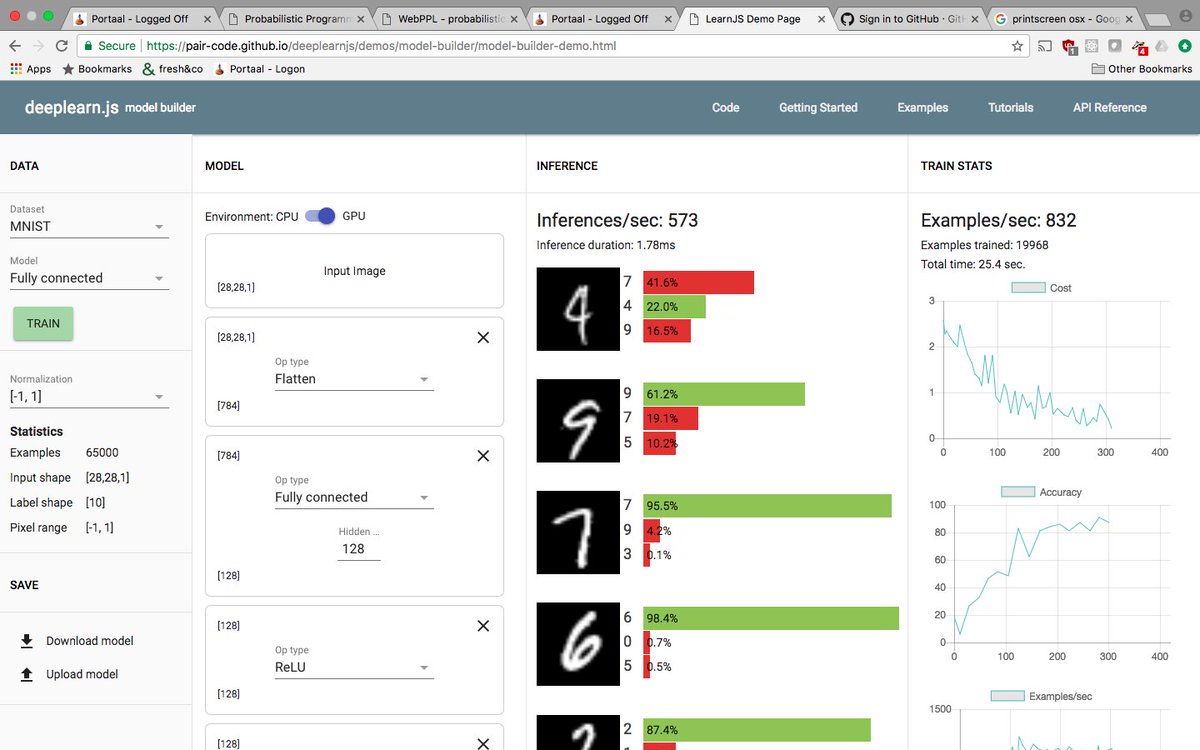Click the 'Examples trained: 19968' text

[x=984, y=245]
